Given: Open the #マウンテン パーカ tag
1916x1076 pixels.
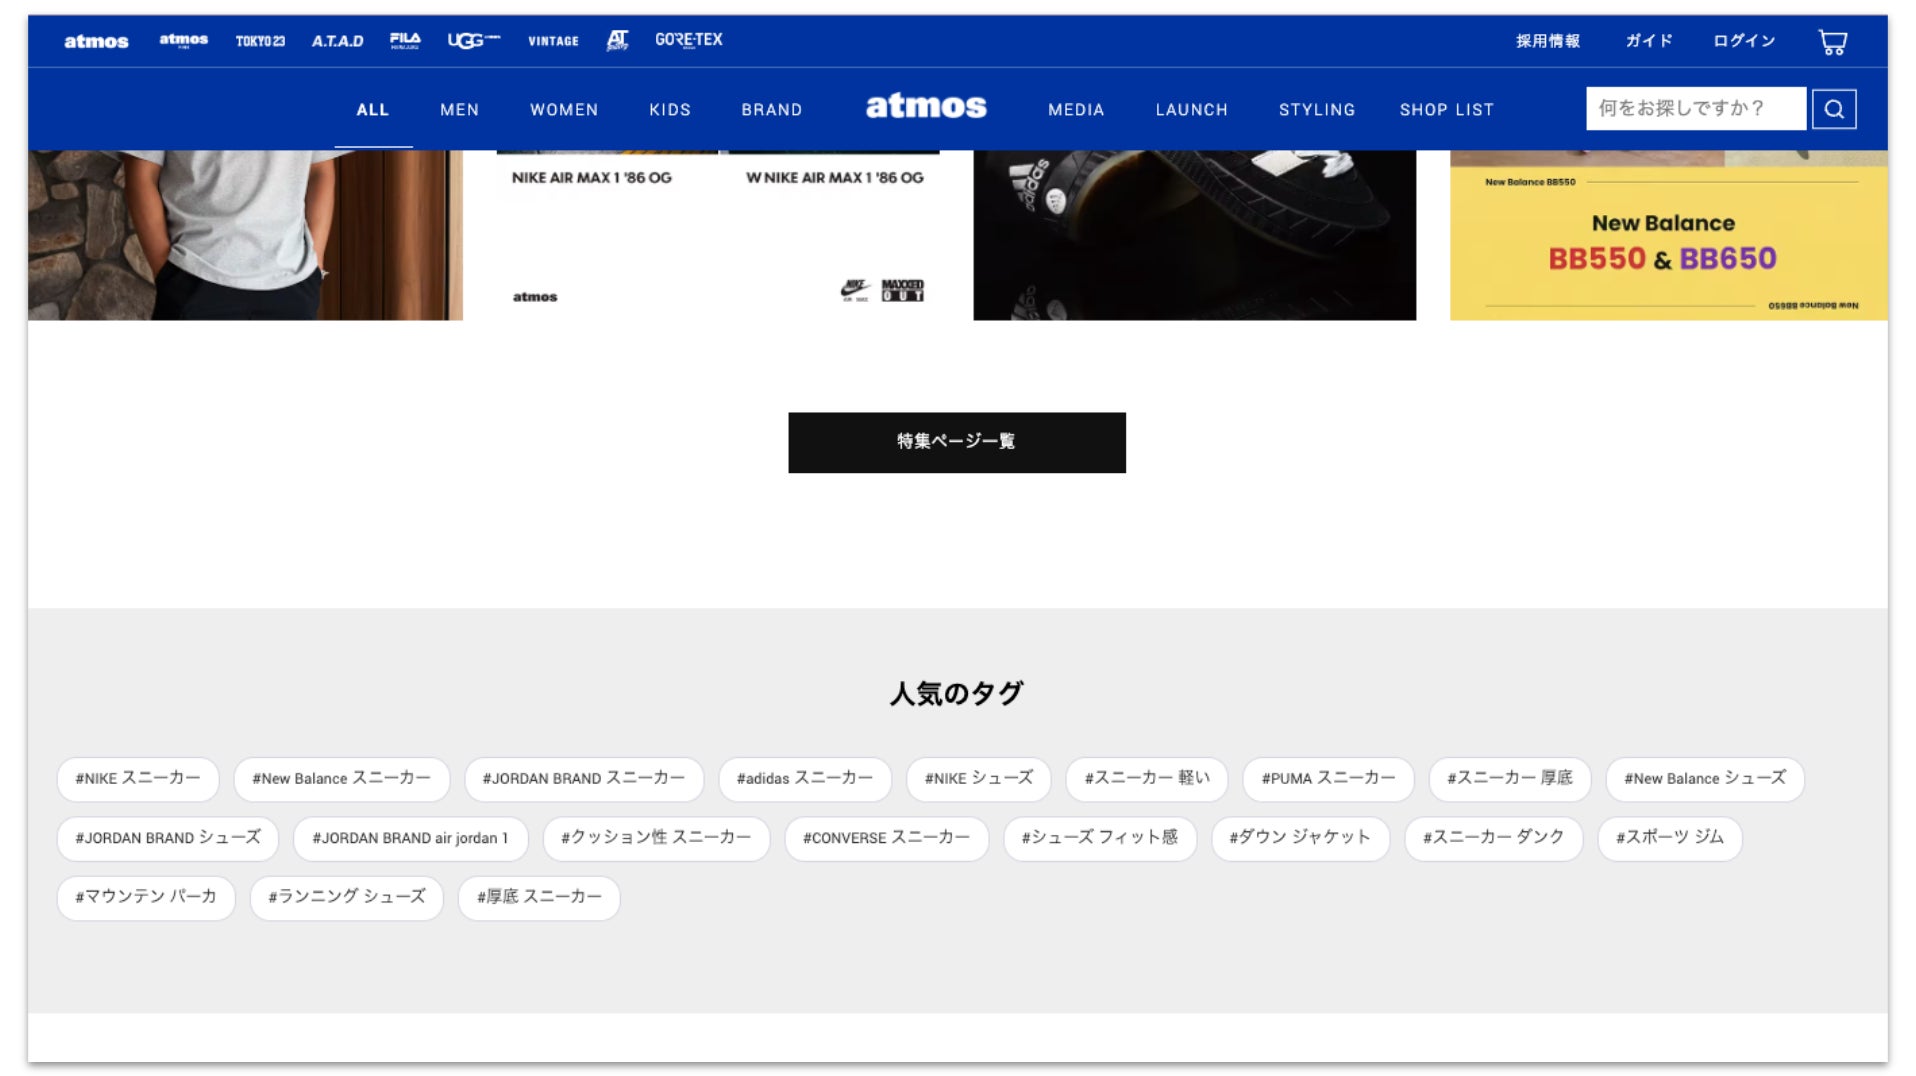Looking at the screenshot, I should pos(146,898).
